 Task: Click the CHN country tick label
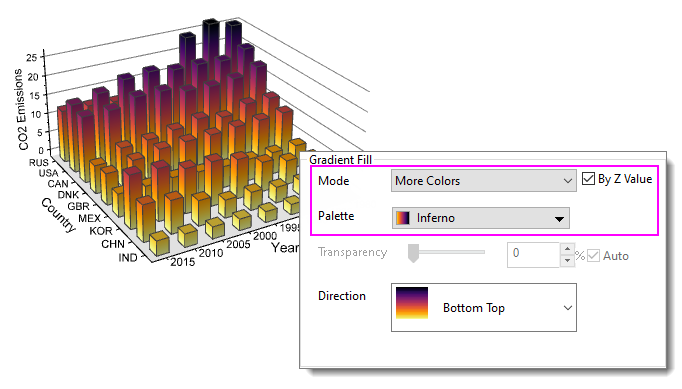coord(113,244)
